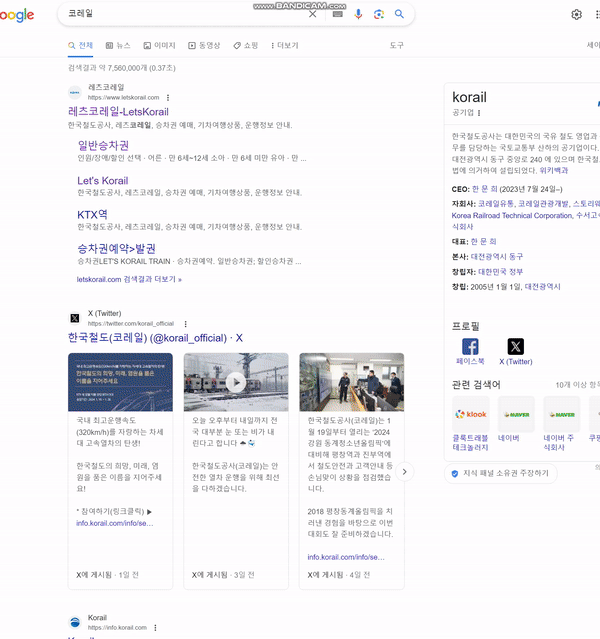Open 코레일관광개발 subsidiary link
This screenshot has height=639, width=600.
pos(543,203)
